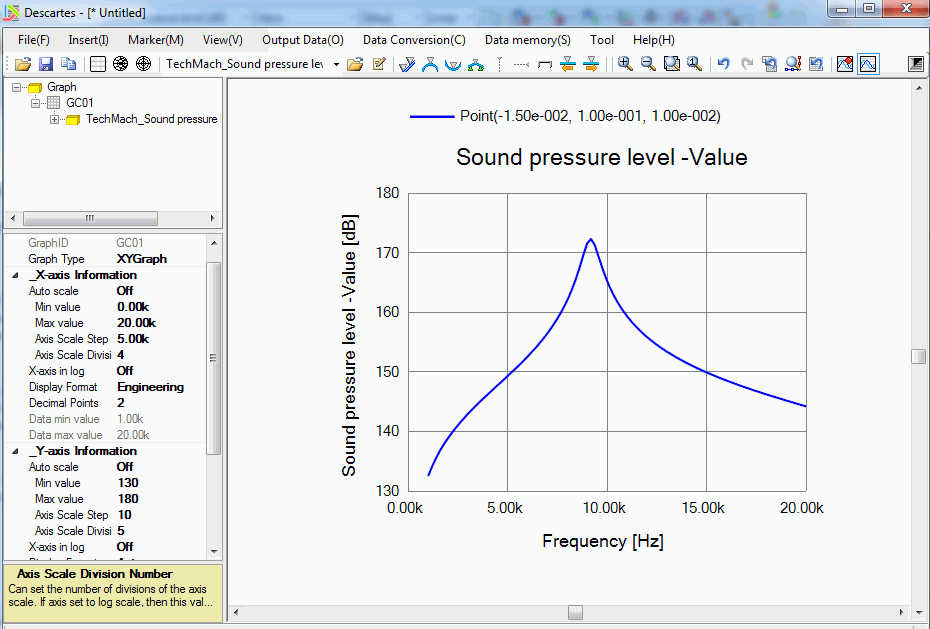
Task: Click the save (floppy disk) toolbar icon
Action: 46,64
